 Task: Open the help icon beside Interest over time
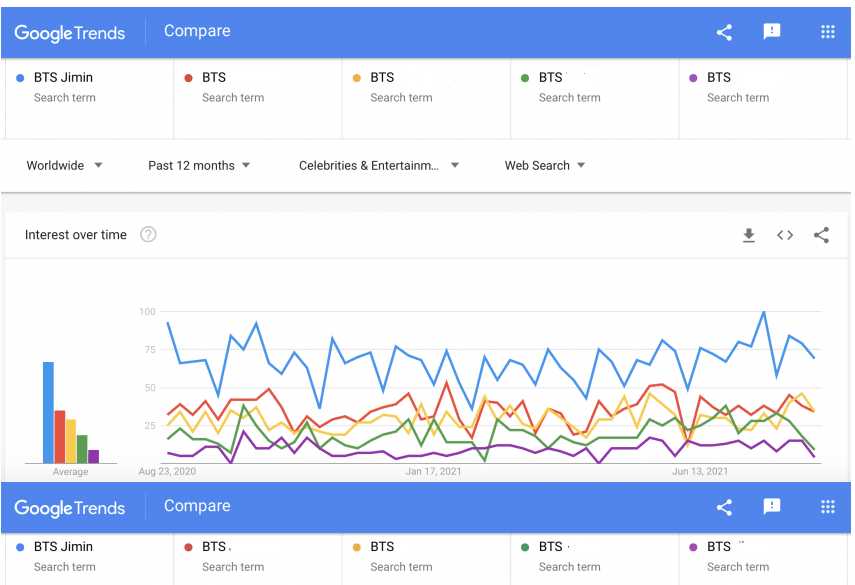coord(148,234)
